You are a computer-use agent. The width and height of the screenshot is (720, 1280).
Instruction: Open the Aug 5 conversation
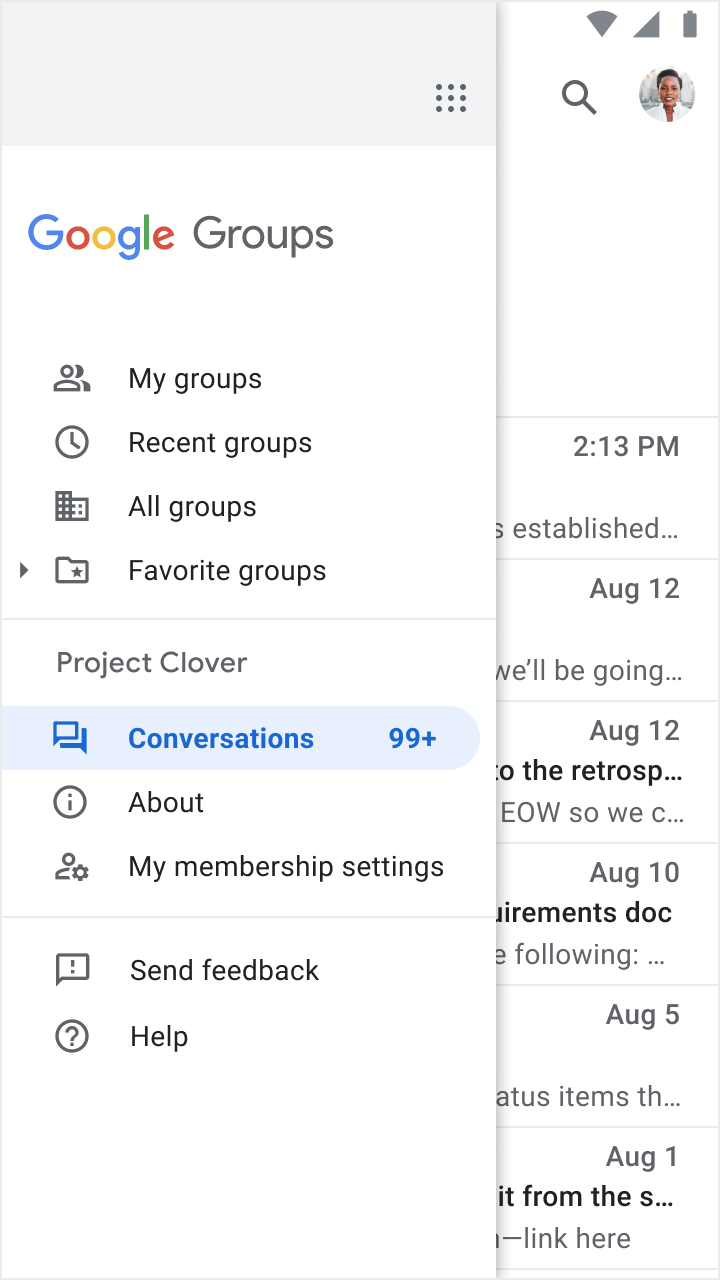[608, 1056]
